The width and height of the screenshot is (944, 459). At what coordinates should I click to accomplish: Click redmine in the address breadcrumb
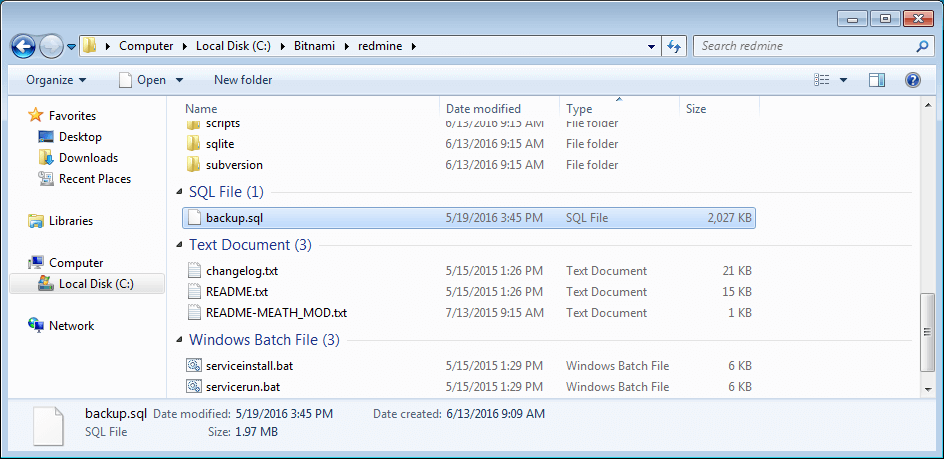(379, 46)
